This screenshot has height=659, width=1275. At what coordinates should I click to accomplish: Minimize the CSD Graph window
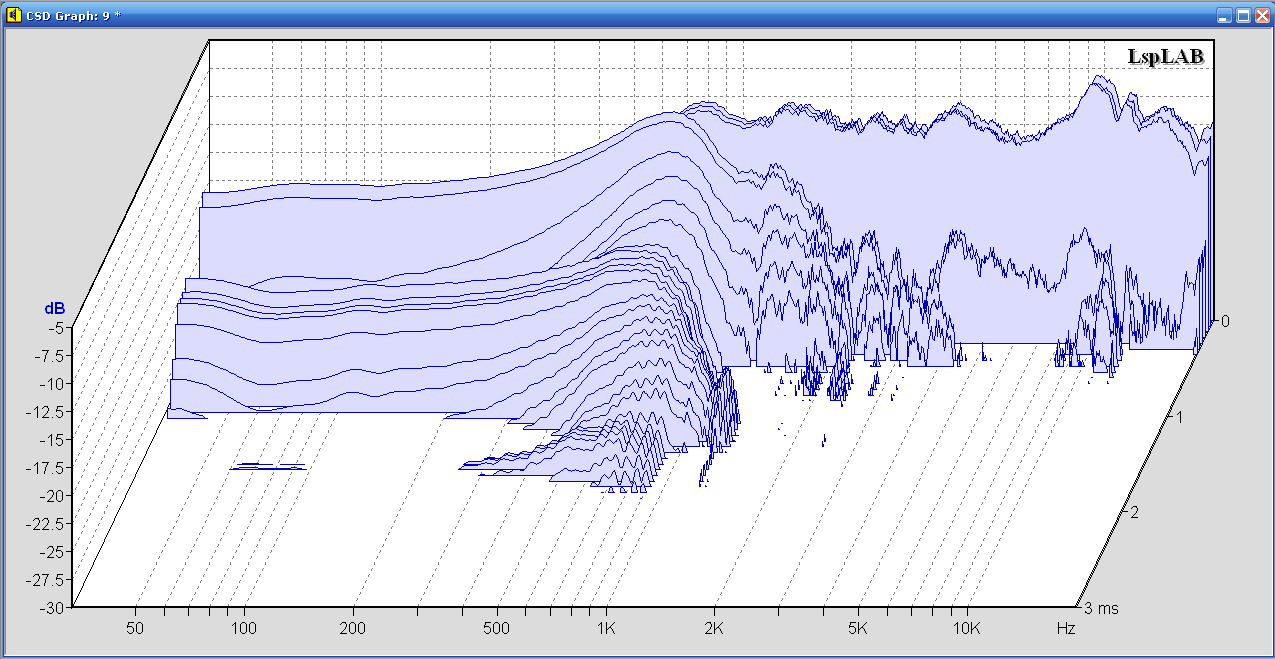1225,15
